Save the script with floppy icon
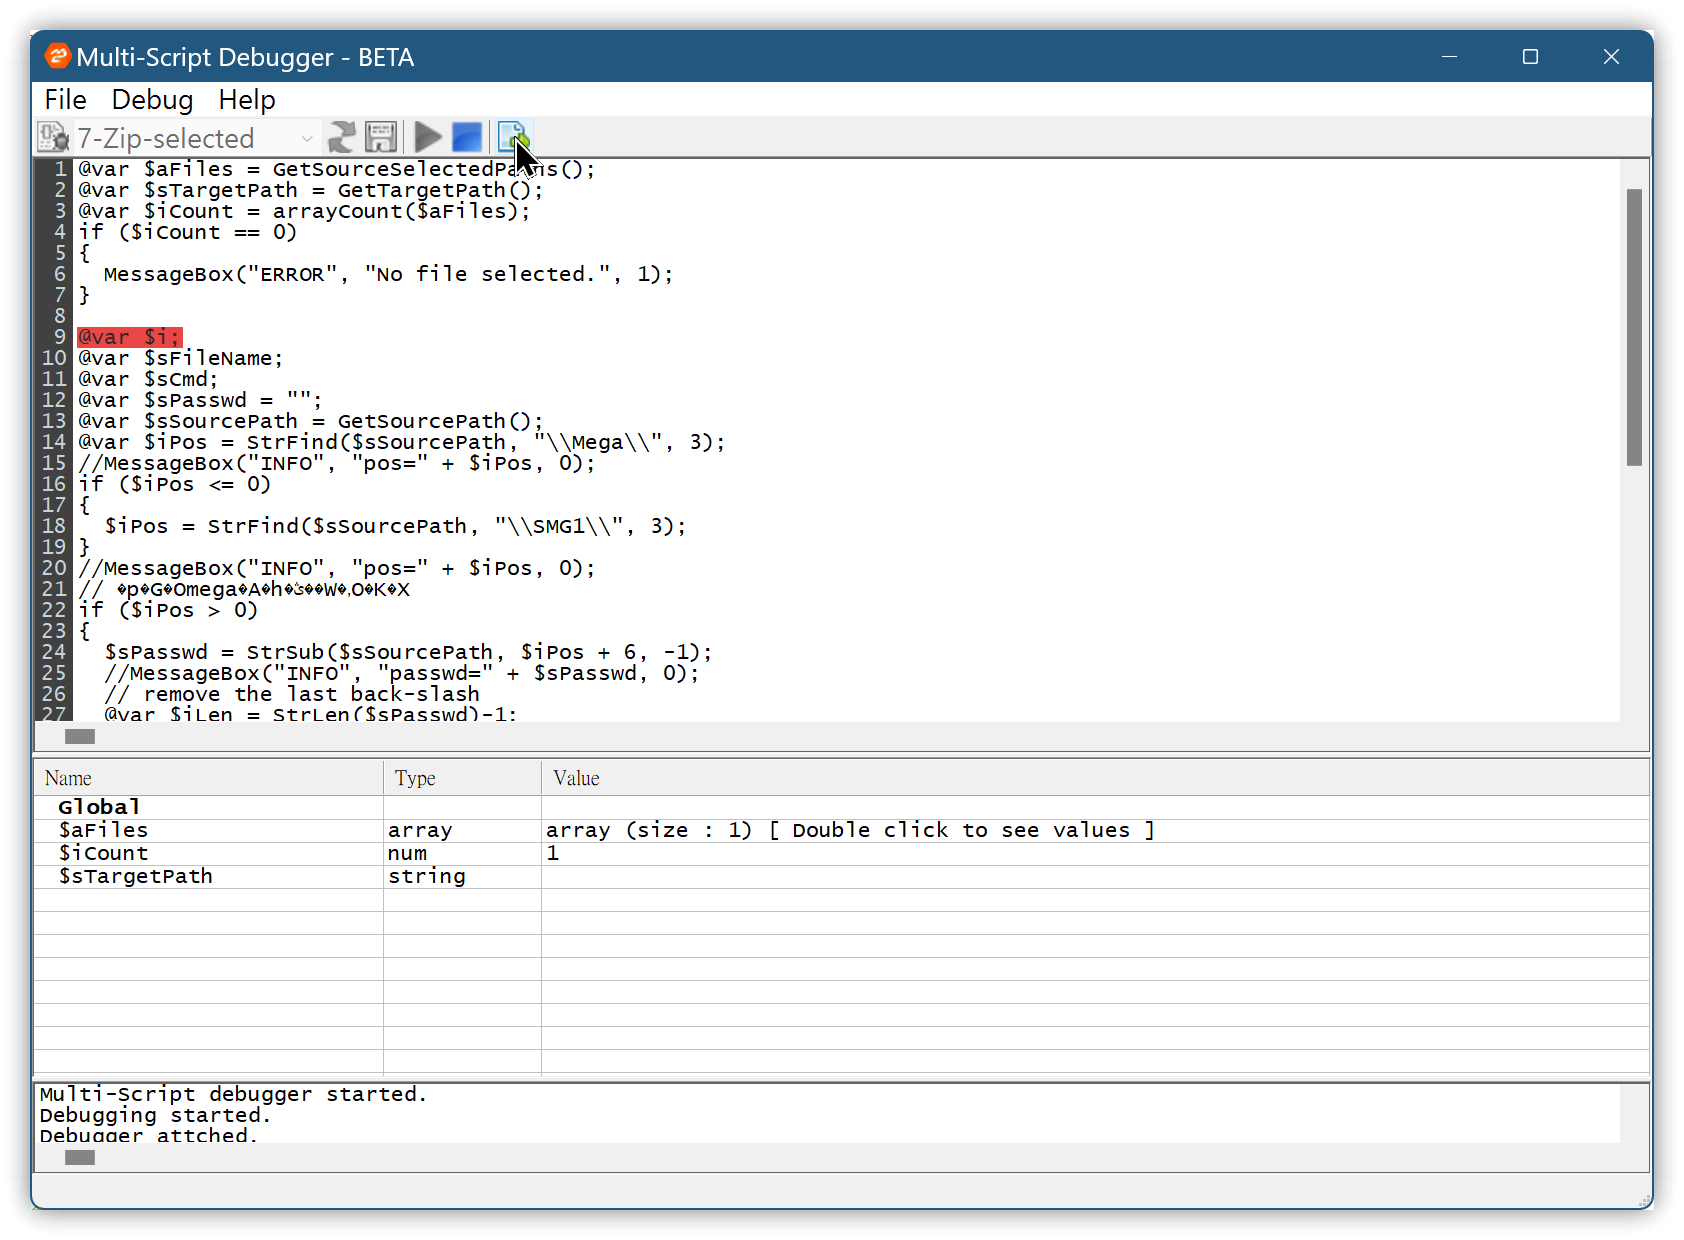1684x1240 pixels. tap(381, 137)
